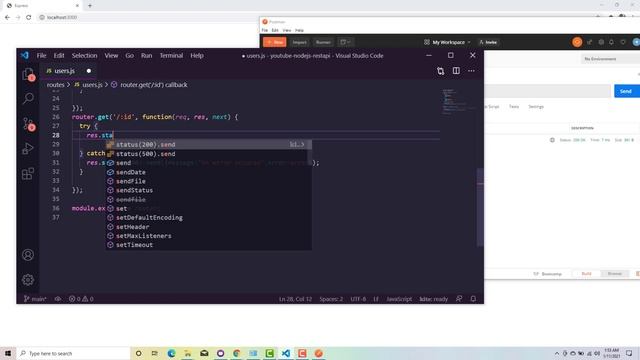This screenshot has width=640, height=360.
Task: Click the Send button in Postman
Action: point(626,91)
